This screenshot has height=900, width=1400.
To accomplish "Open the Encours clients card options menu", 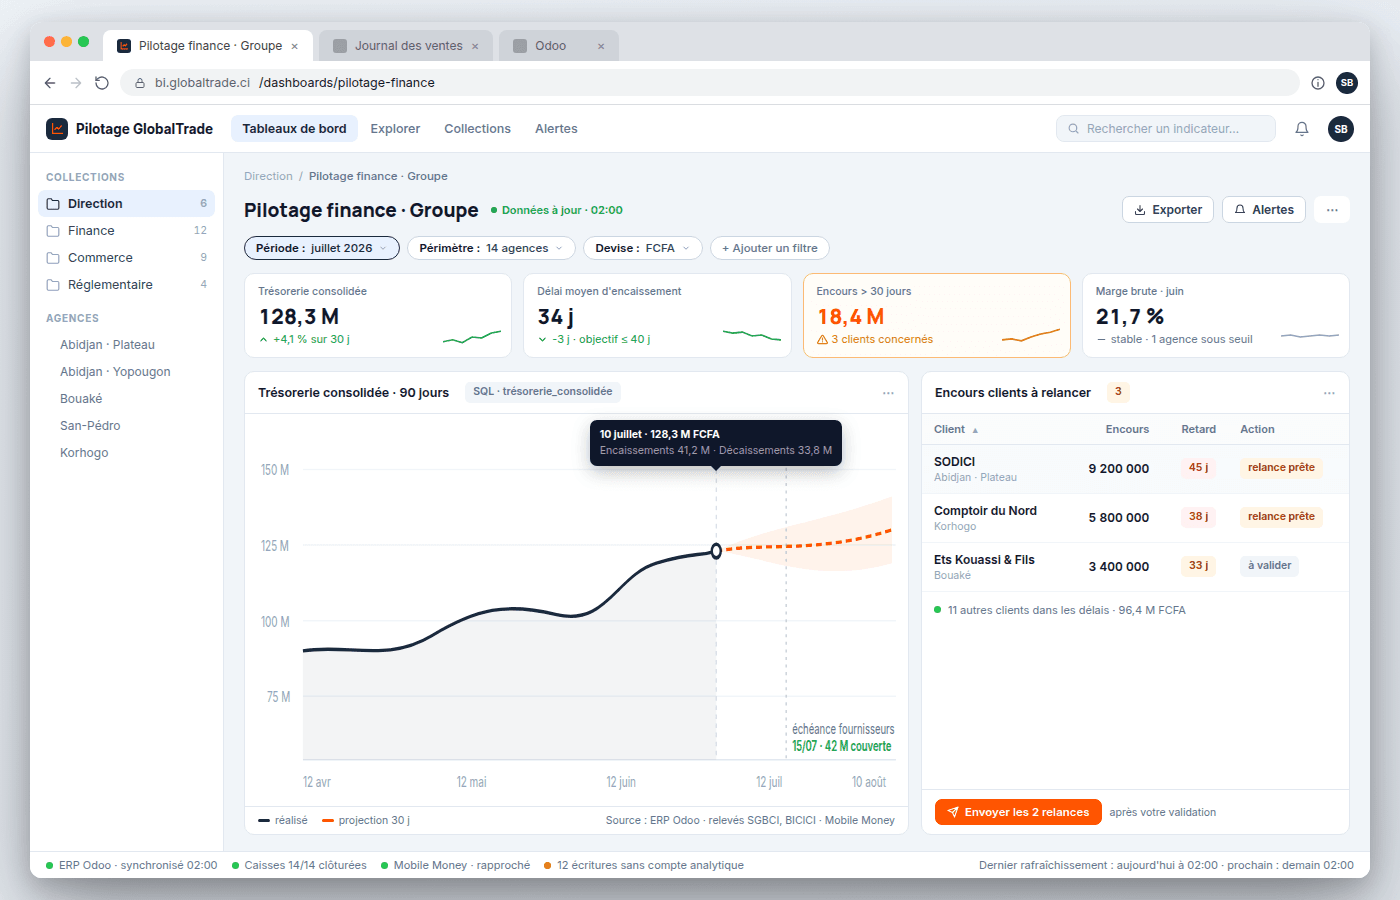I will pos(1329,393).
